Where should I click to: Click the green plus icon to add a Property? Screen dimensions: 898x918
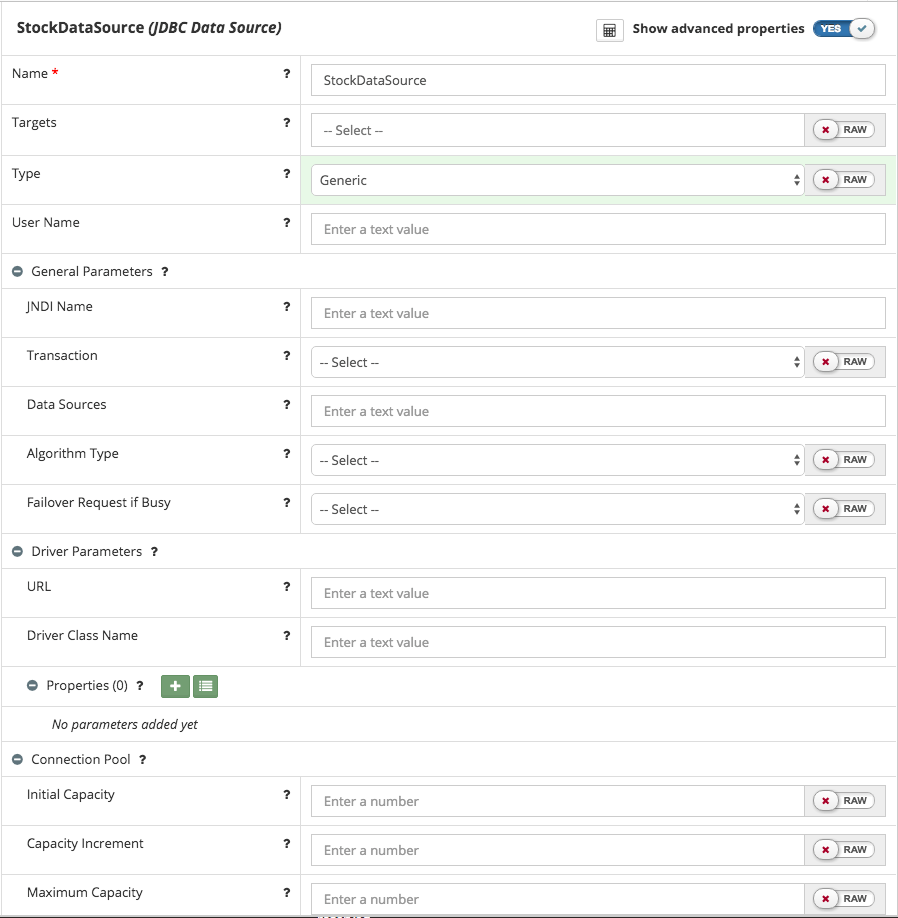174,687
